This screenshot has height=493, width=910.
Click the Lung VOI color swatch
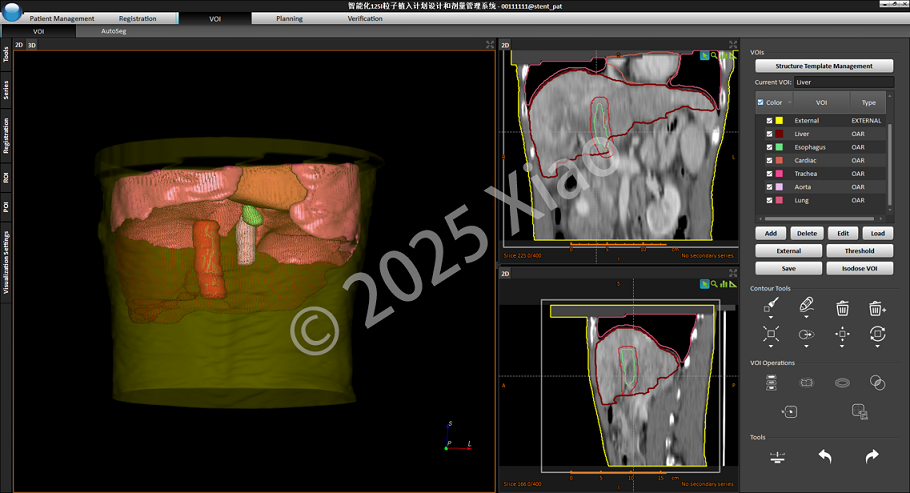(779, 200)
